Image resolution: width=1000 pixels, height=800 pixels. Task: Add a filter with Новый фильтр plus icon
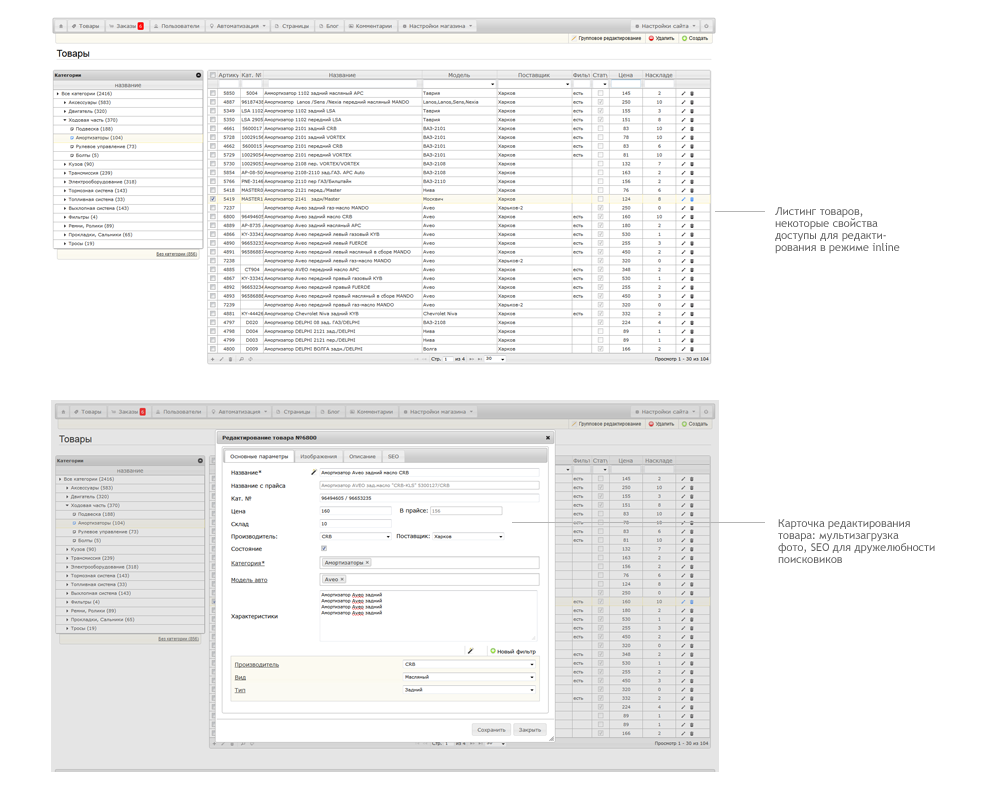click(493, 651)
